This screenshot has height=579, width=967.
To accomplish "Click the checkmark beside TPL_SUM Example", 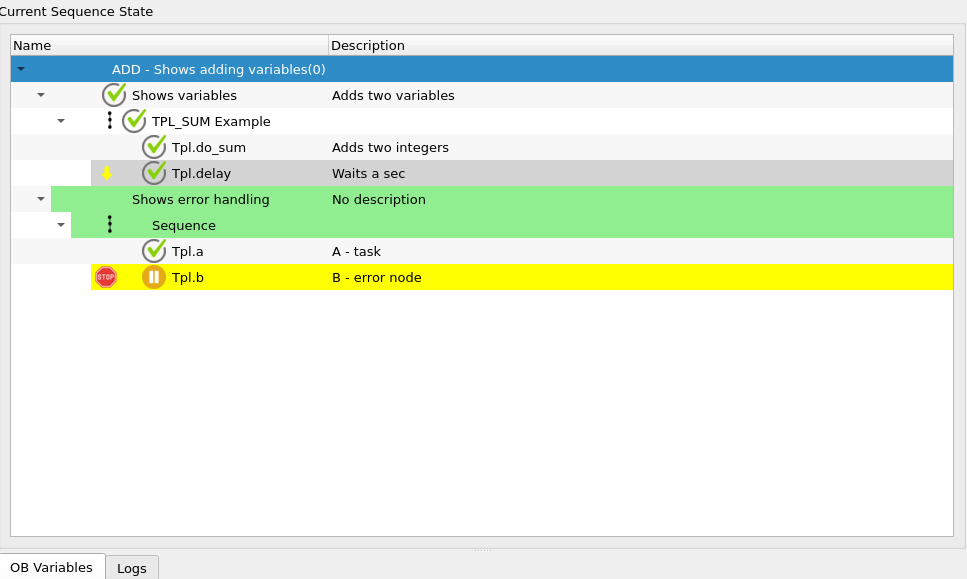I will click(x=134, y=121).
